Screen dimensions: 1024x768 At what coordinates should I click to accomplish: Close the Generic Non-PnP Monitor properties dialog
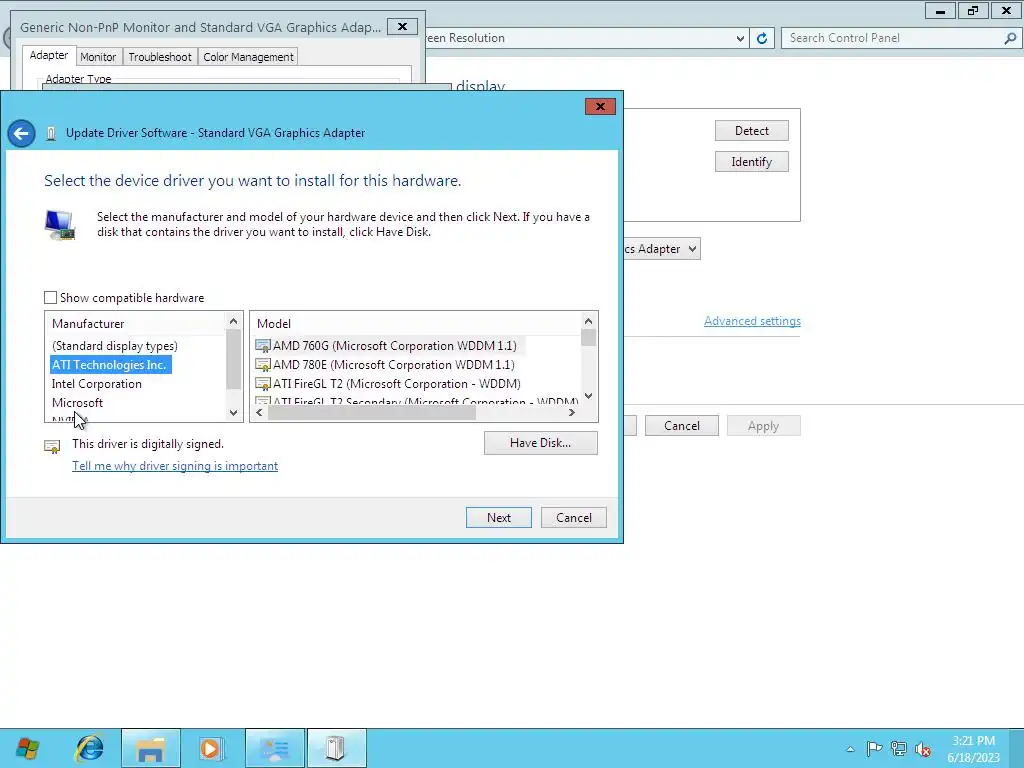pos(402,27)
